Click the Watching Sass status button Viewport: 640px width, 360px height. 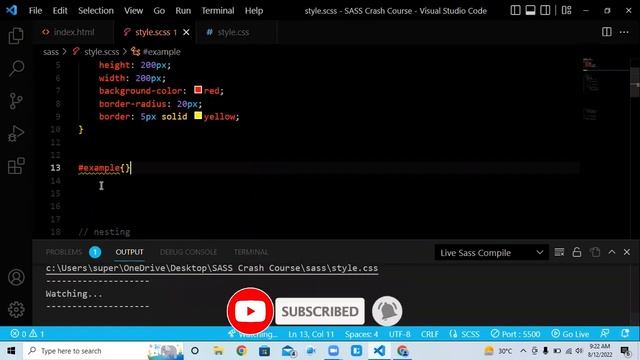point(253,334)
